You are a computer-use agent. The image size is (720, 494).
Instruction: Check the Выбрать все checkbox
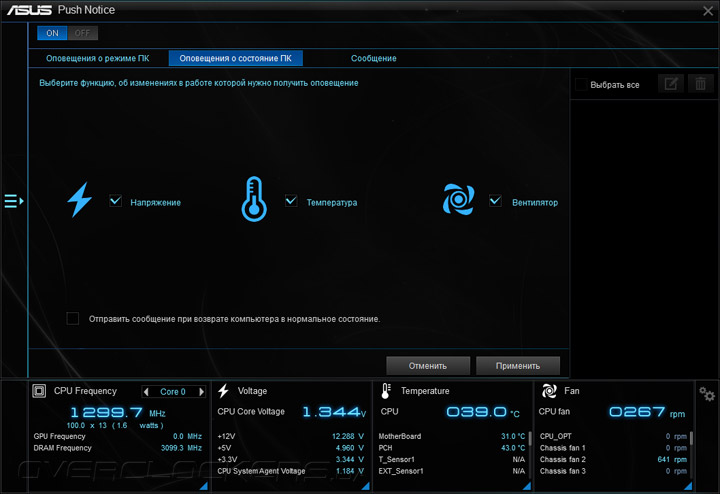[x=580, y=84]
